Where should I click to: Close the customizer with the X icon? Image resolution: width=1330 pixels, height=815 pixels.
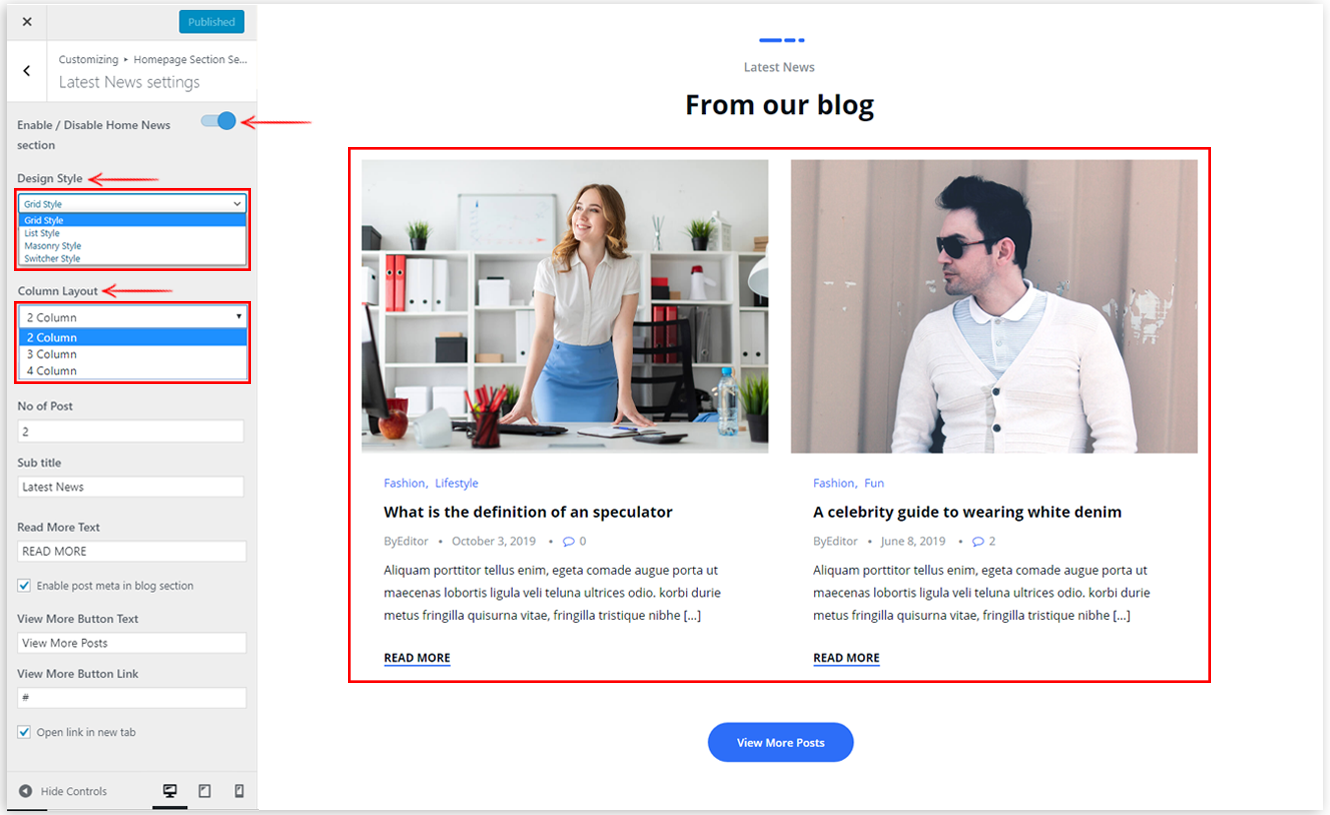click(27, 22)
